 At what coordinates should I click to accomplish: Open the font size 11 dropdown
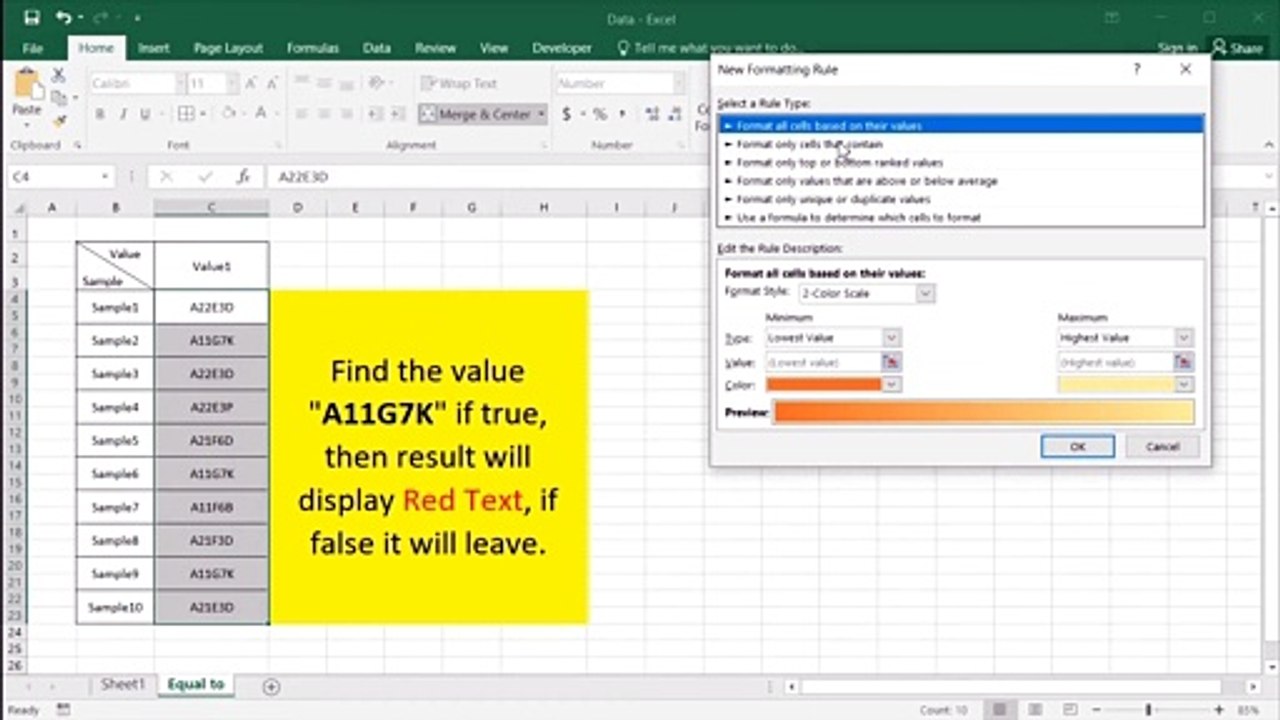pos(232,84)
